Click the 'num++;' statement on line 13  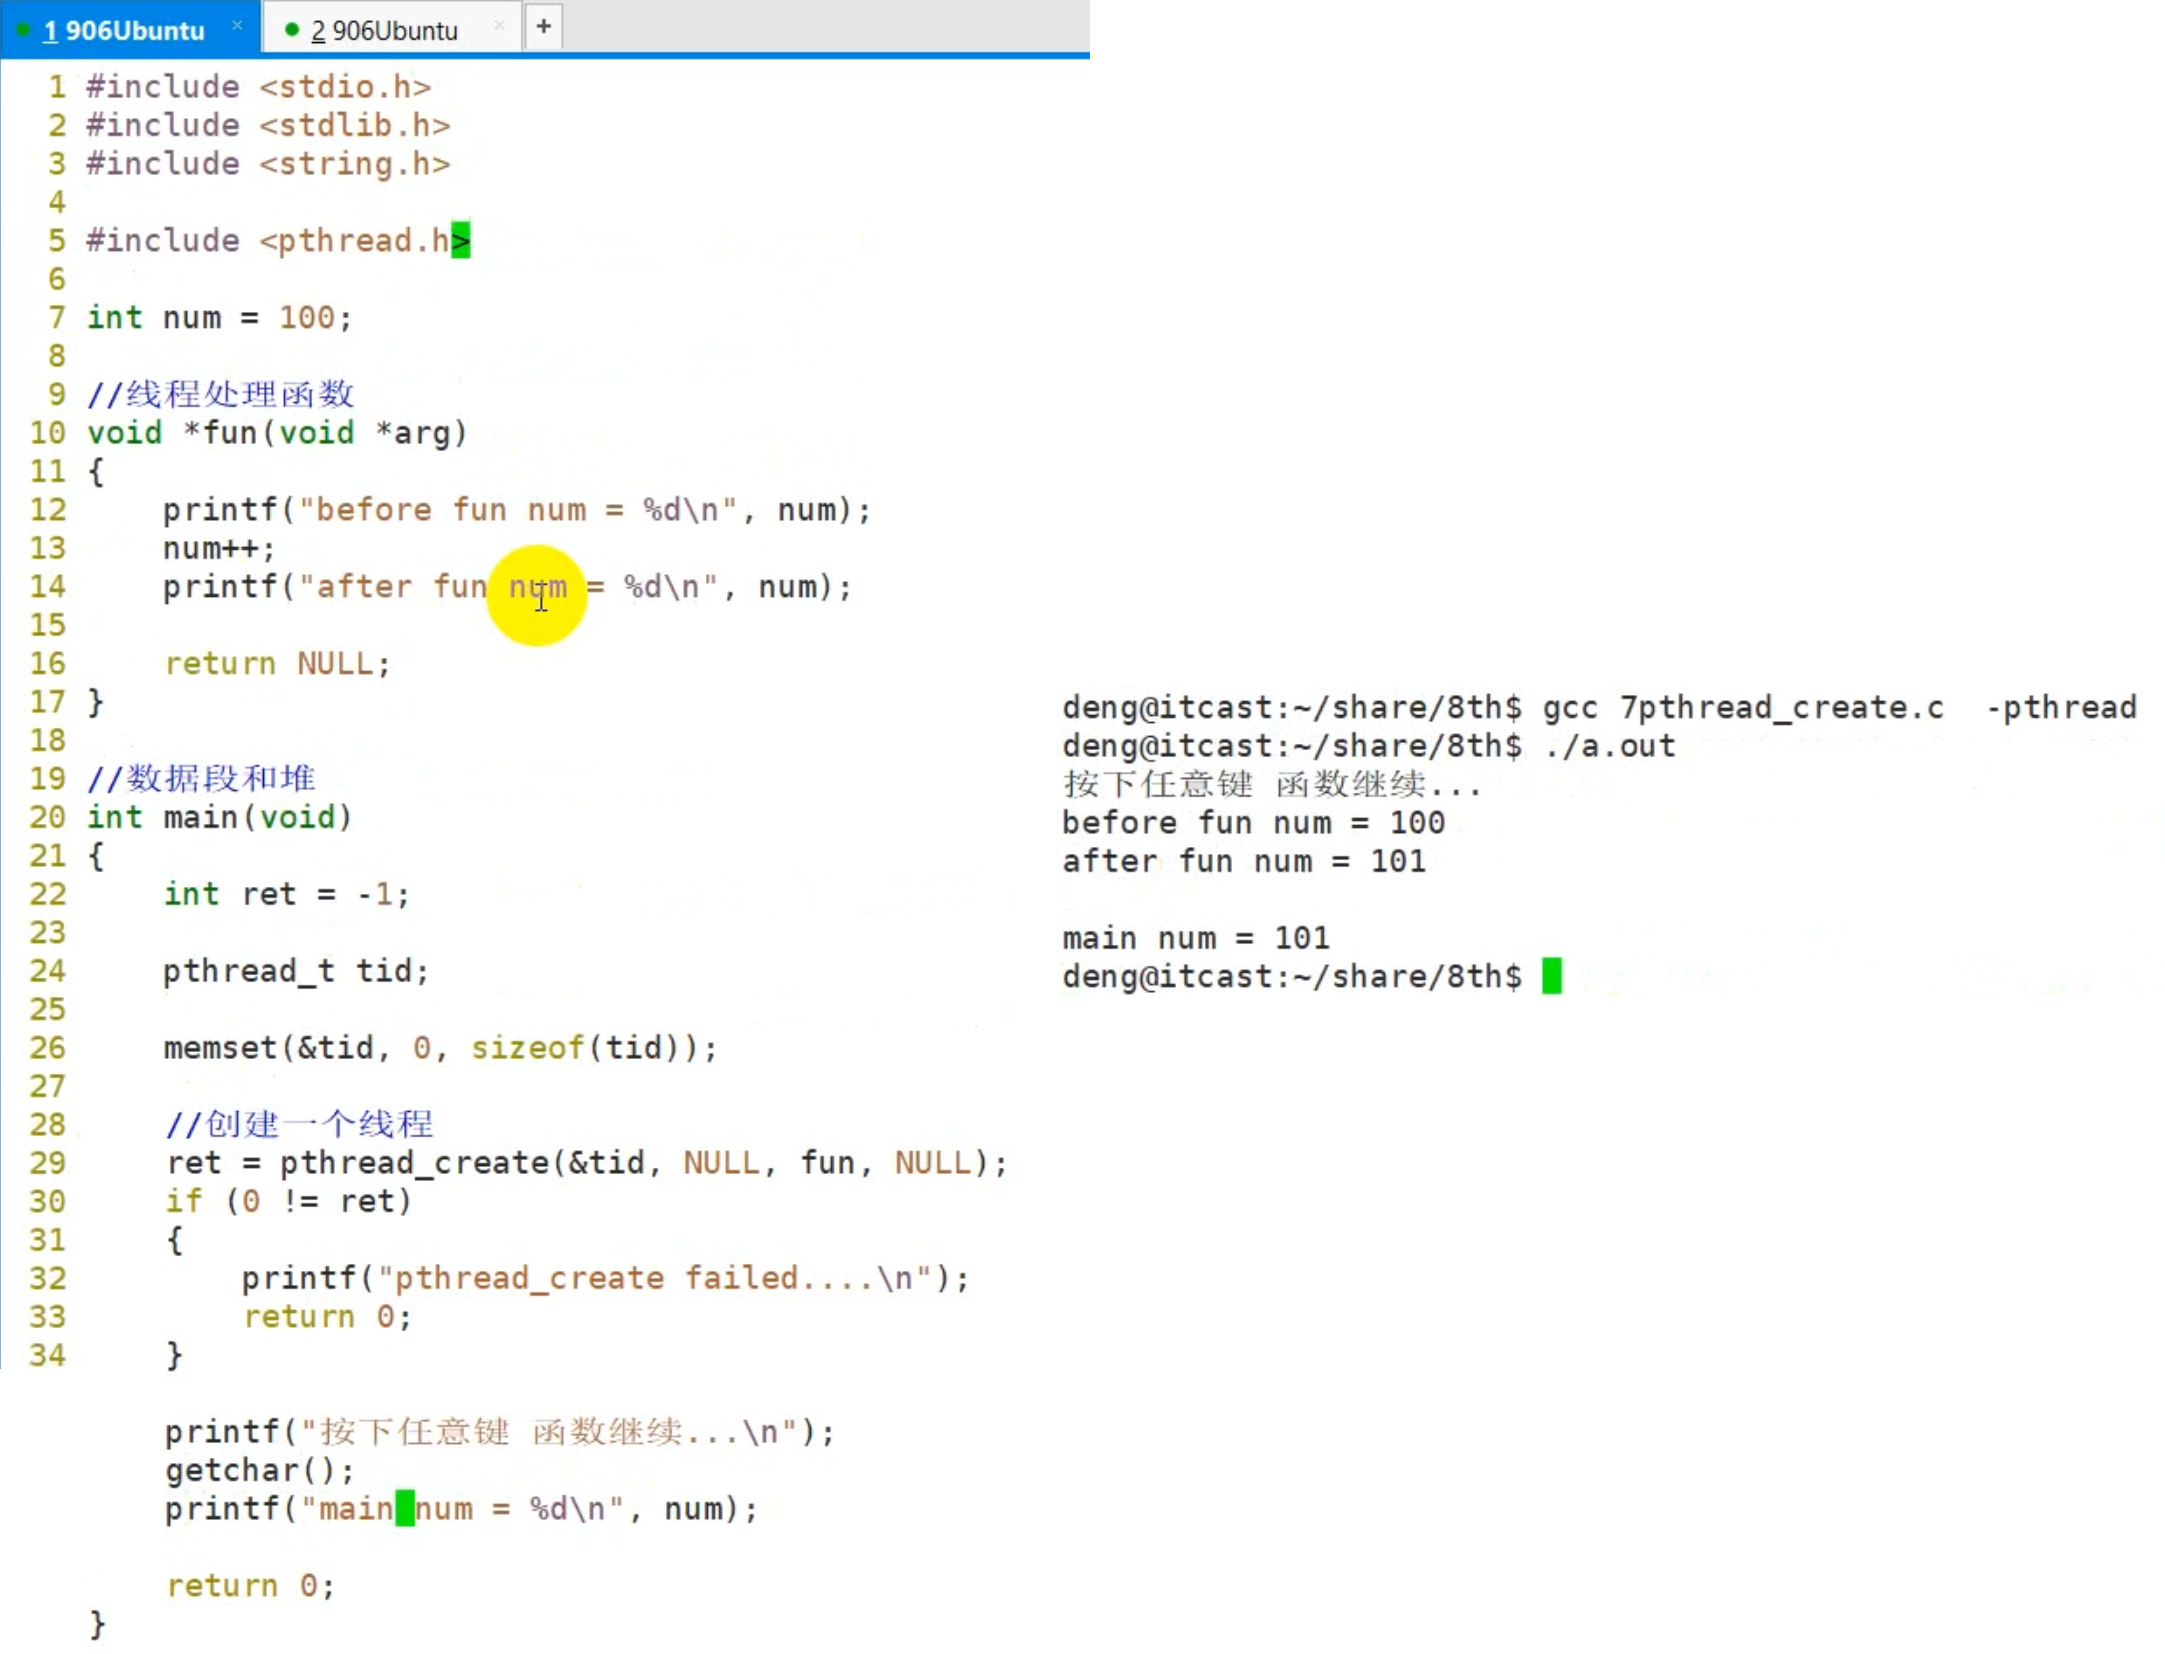[x=218, y=548]
